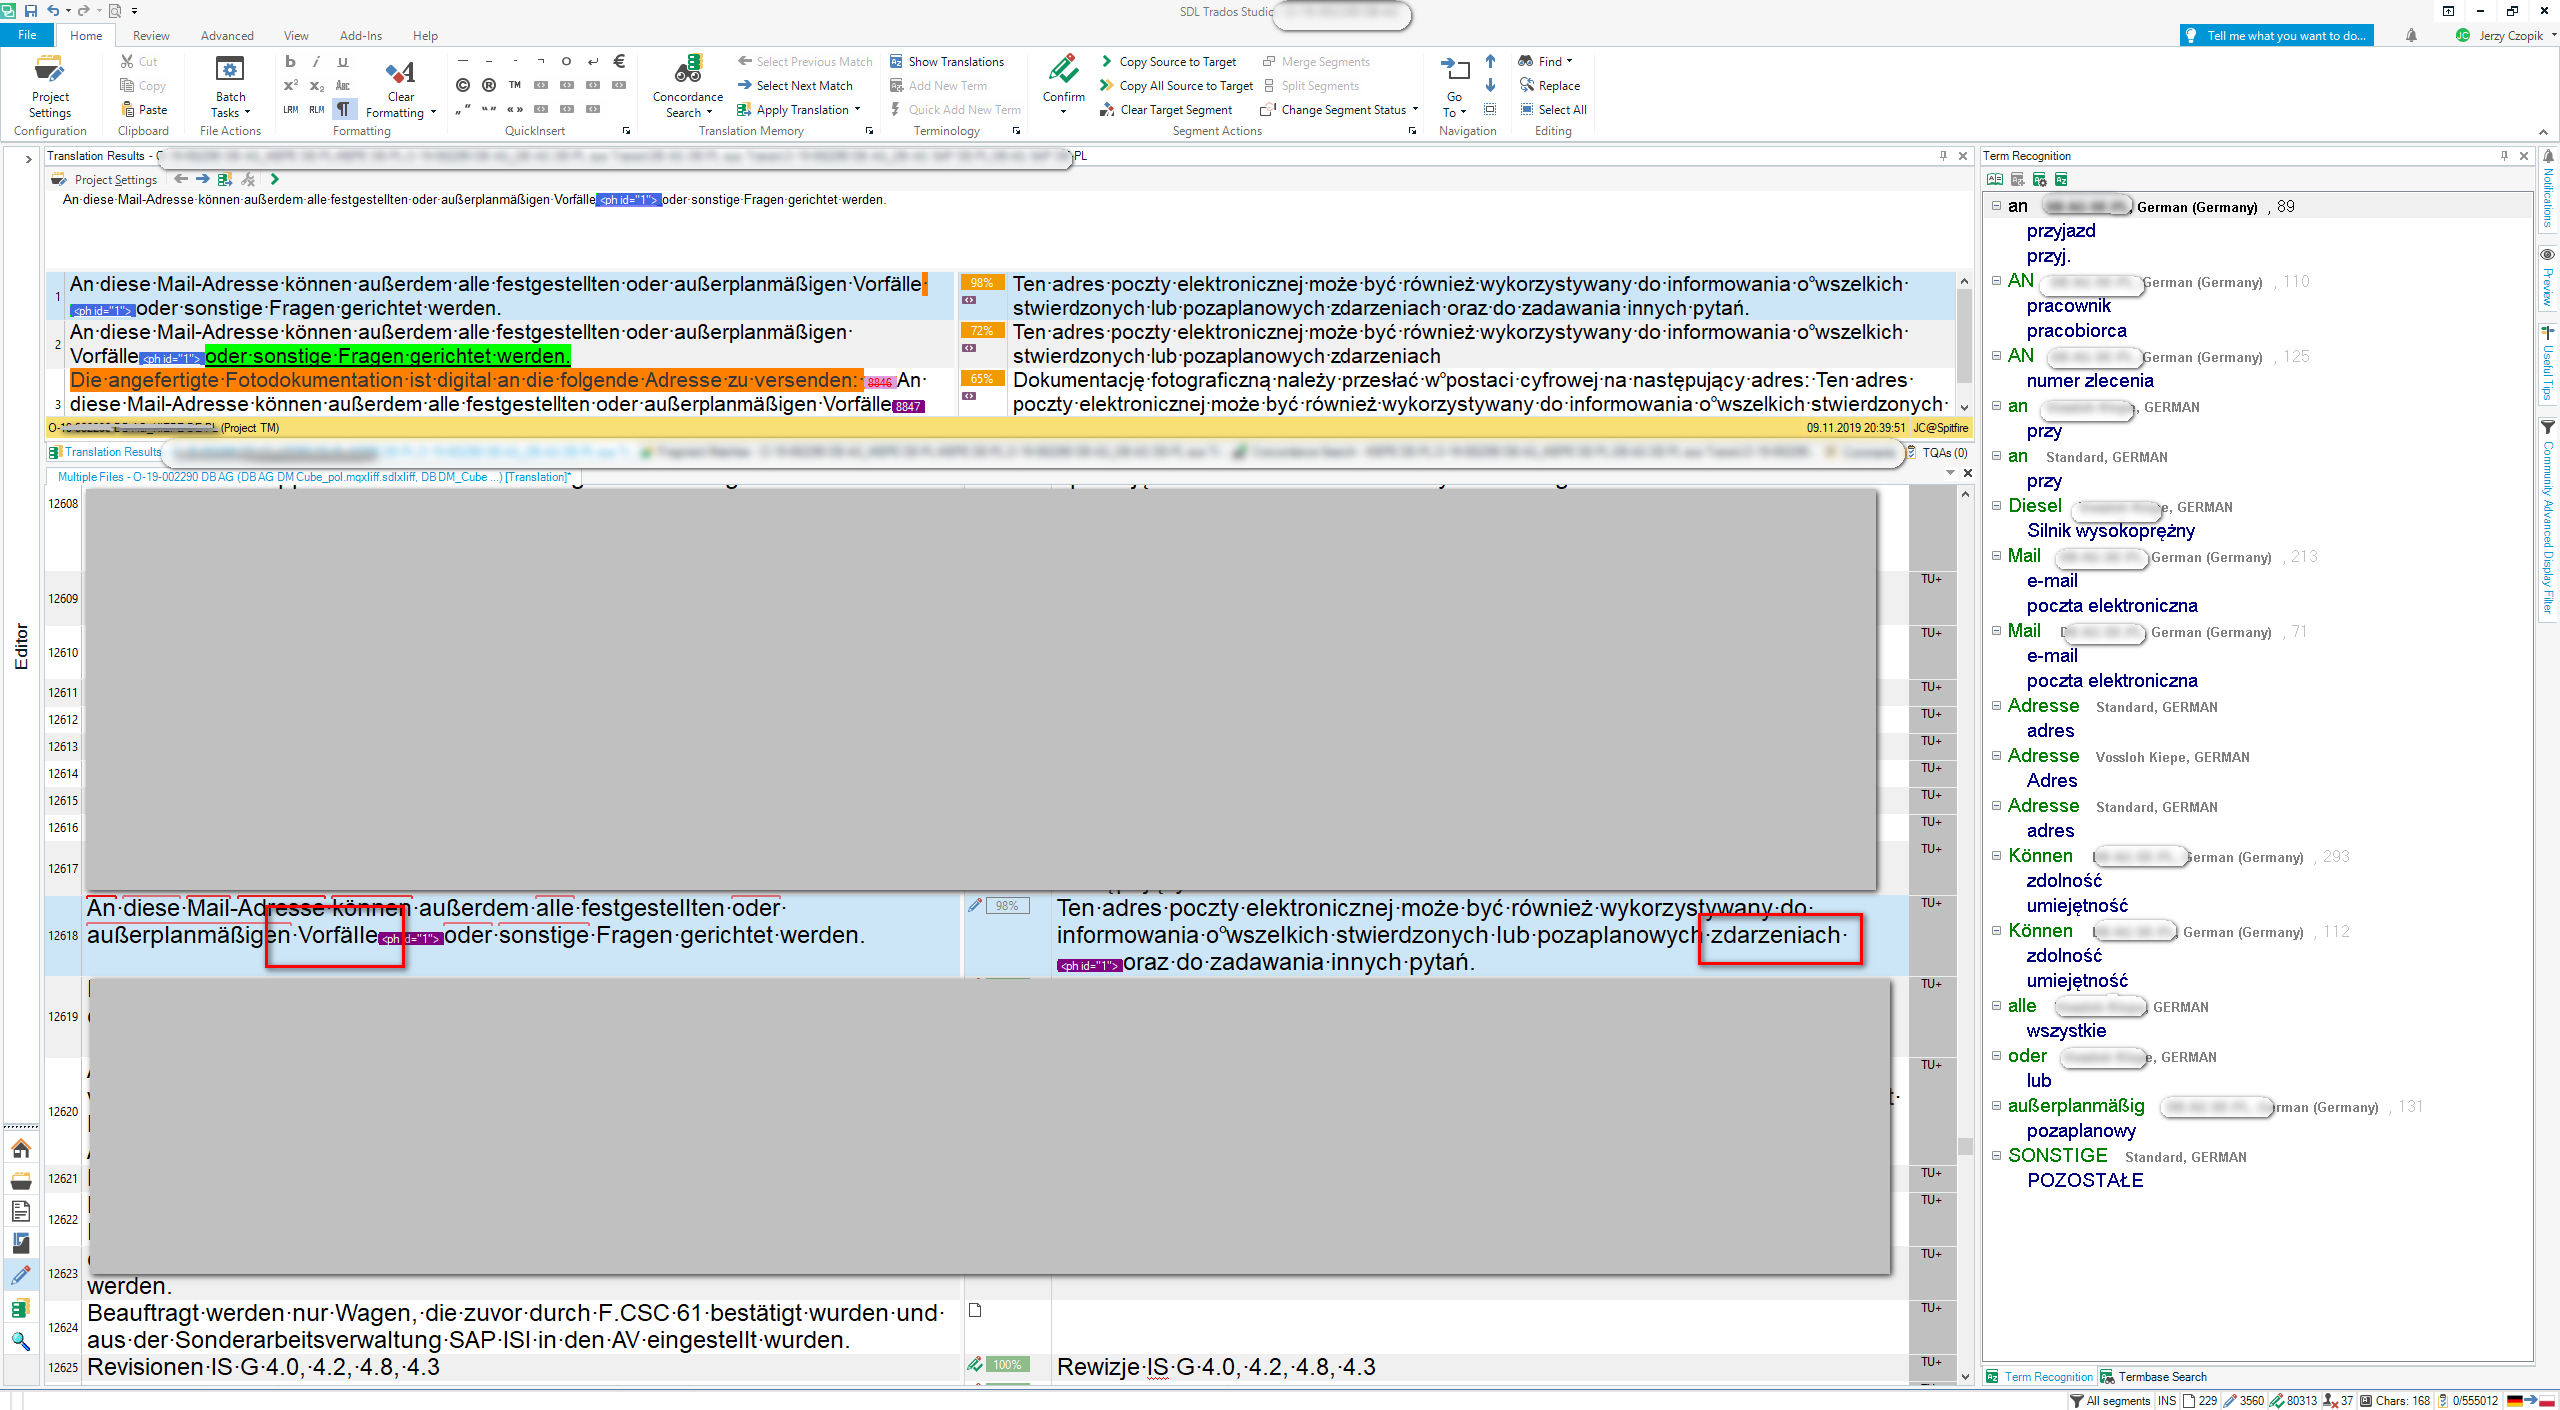2560x1410 pixels.
Task: Click the 72% match score badge
Action: 981,331
